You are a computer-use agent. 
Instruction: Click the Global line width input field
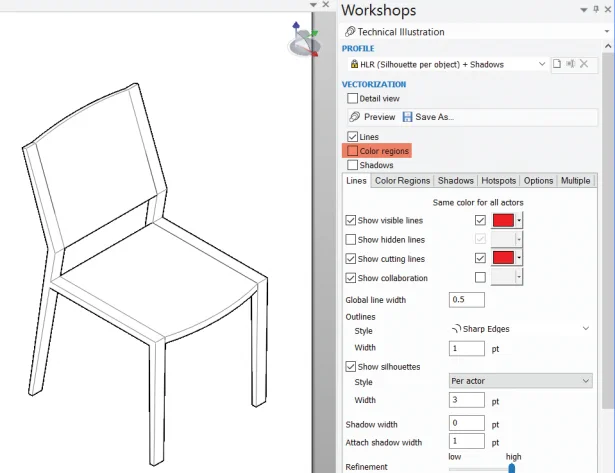(466, 300)
